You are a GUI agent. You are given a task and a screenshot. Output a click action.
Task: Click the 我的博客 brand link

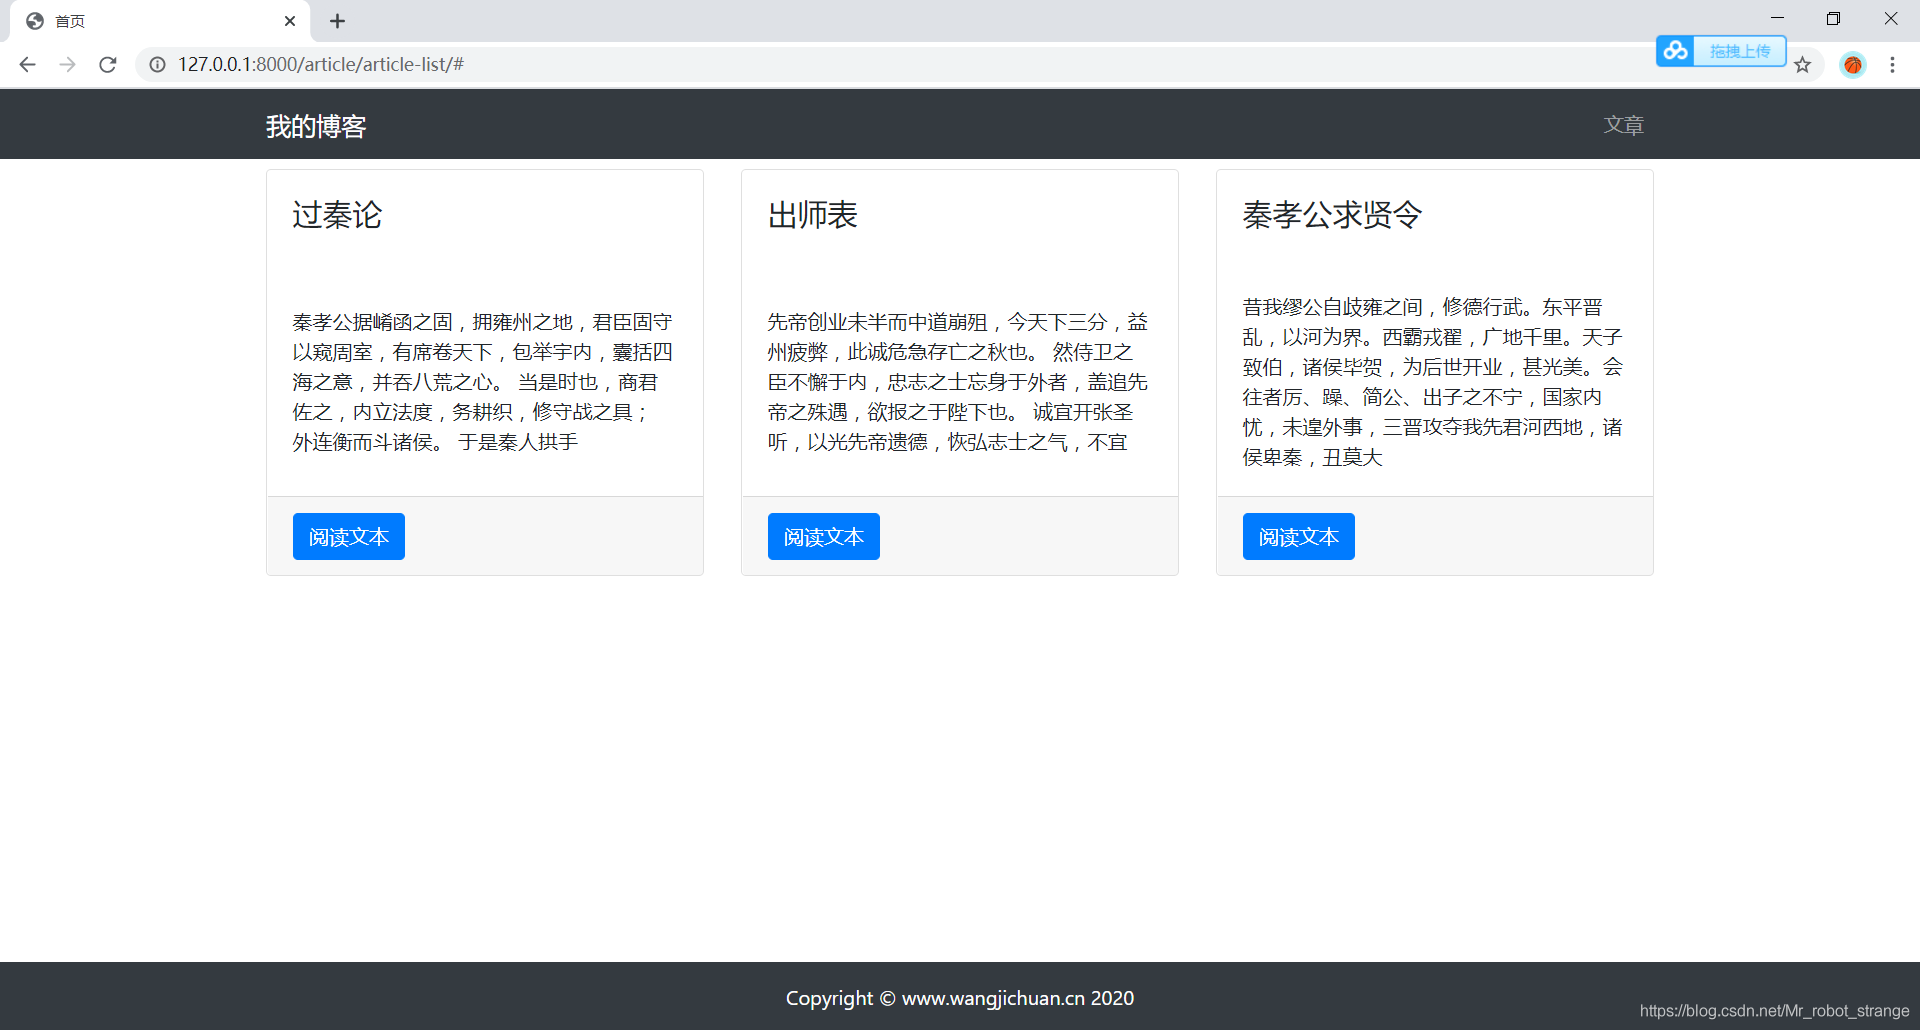coord(316,126)
